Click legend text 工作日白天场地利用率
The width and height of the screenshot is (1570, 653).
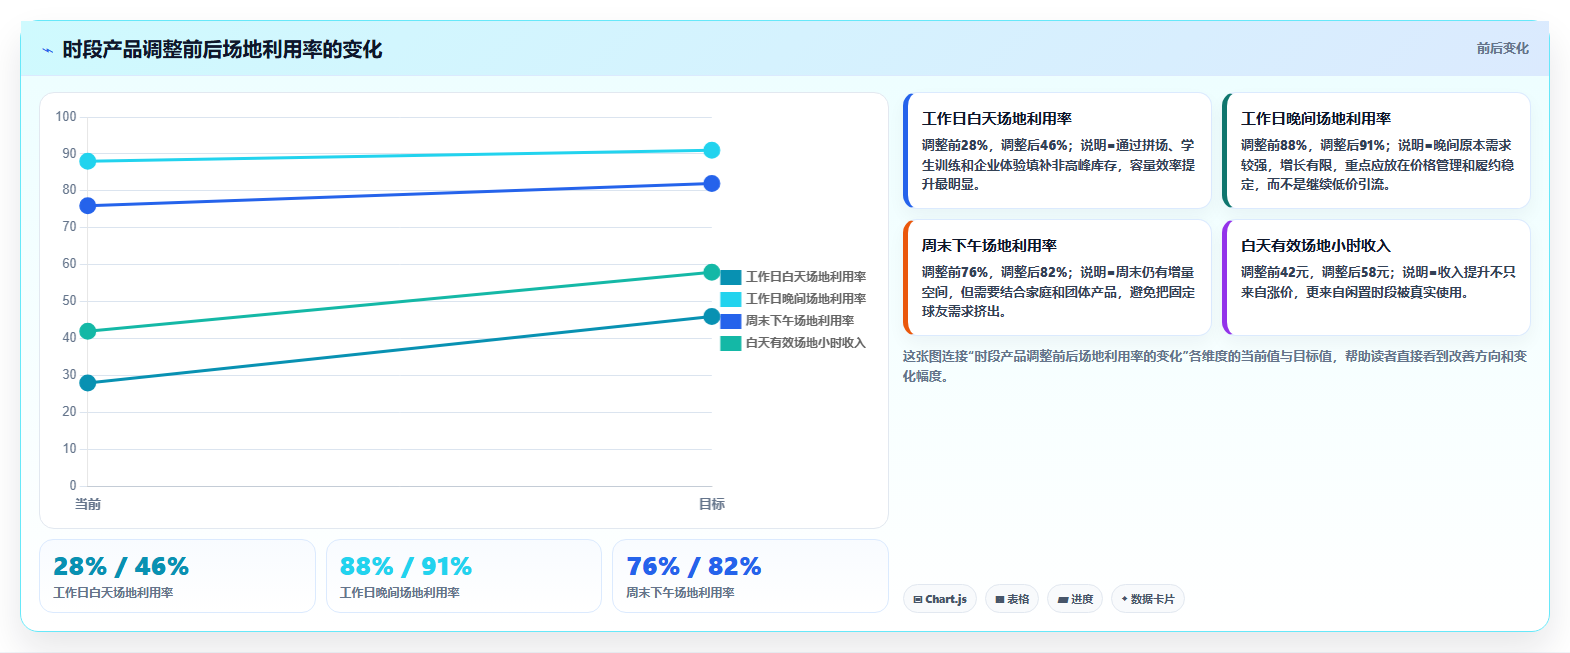[806, 277]
